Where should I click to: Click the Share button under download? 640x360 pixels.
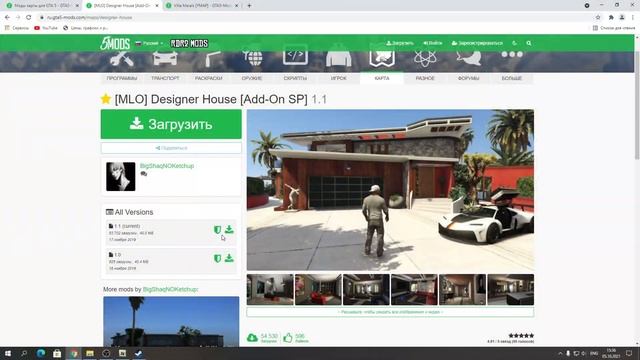[x=171, y=148]
